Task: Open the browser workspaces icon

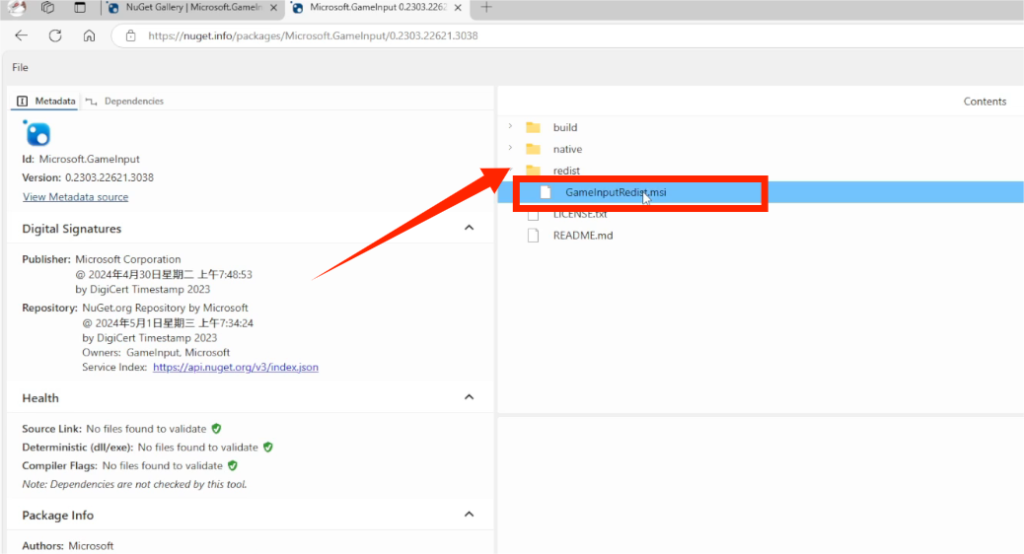Action: point(47,8)
